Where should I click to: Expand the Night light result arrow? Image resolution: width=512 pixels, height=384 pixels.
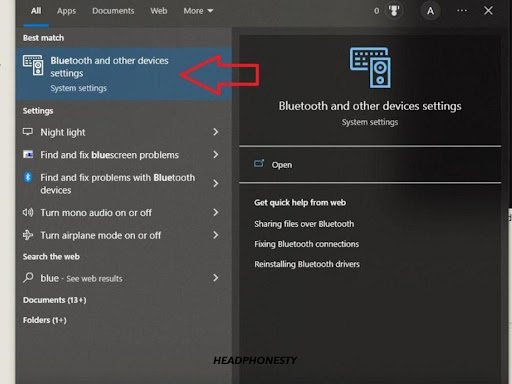216,132
